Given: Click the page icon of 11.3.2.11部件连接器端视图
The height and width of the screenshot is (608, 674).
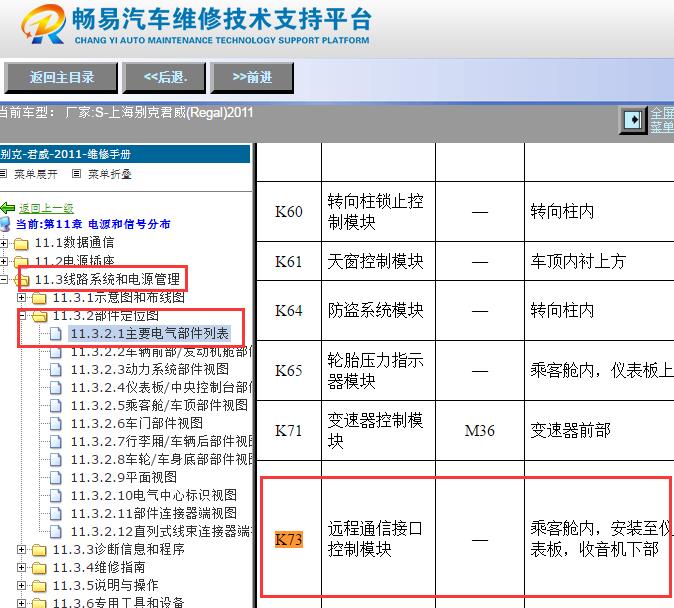Looking at the screenshot, I should 55,513.
